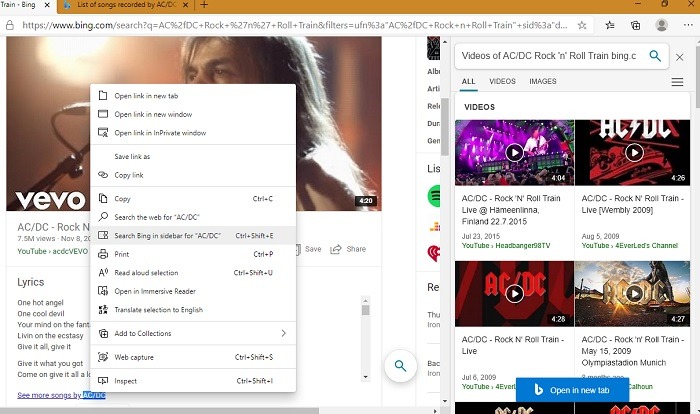Open the browser profile avatar
Image resolution: width=700 pixels, height=414 pixels.
point(661,25)
